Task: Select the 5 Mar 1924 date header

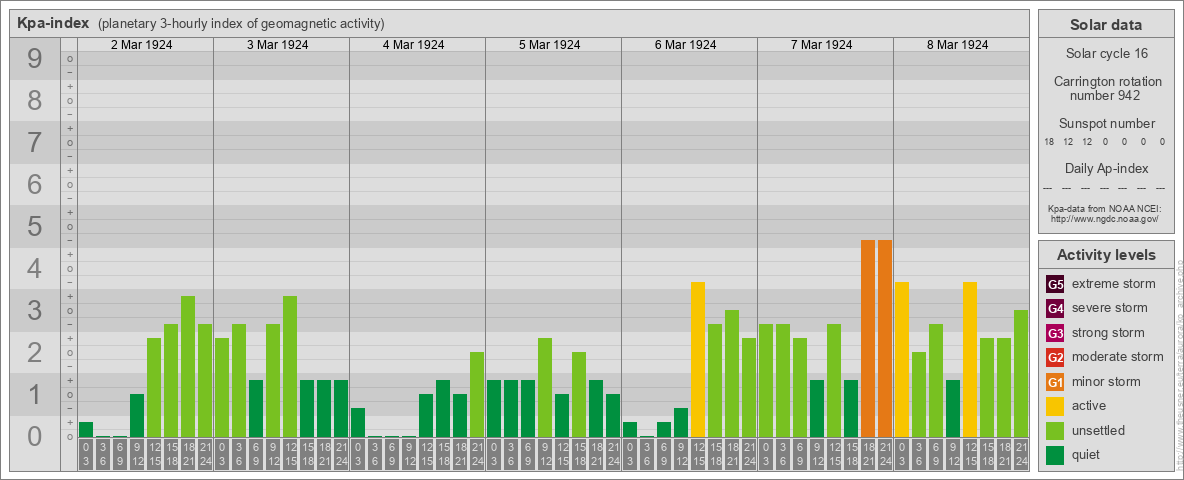Action: pos(553,45)
